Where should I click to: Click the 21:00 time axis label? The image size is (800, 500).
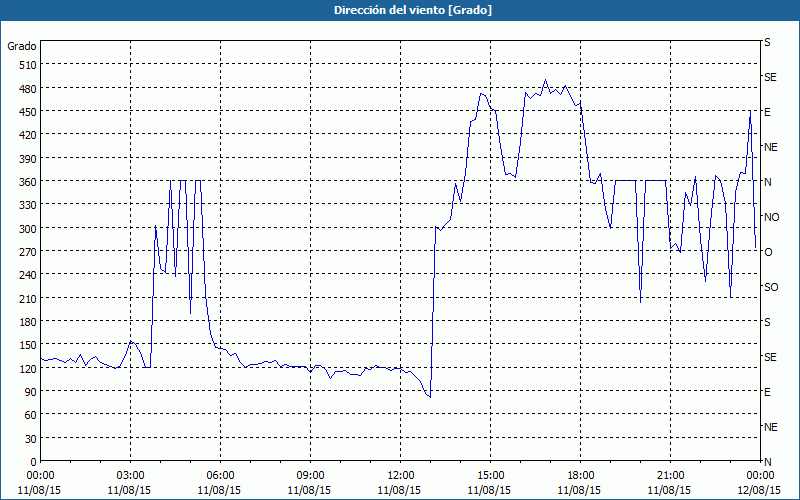click(670, 476)
